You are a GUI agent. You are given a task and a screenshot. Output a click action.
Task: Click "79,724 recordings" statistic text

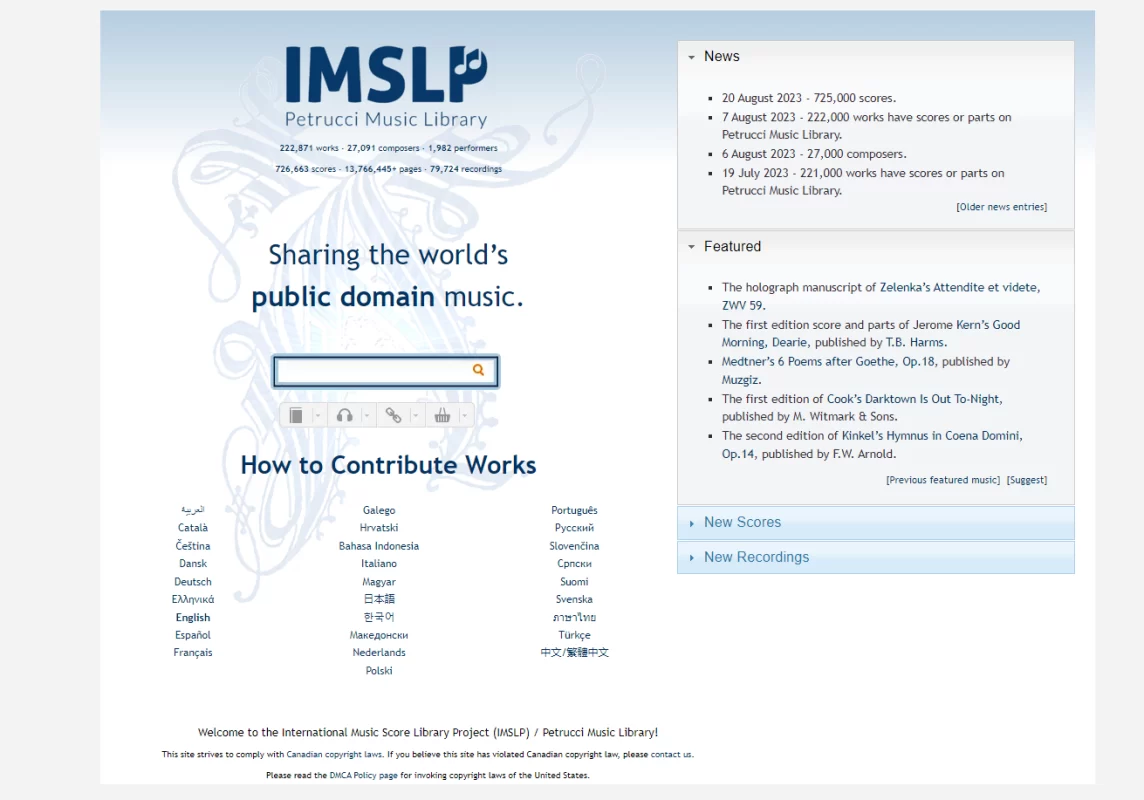click(x=465, y=169)
